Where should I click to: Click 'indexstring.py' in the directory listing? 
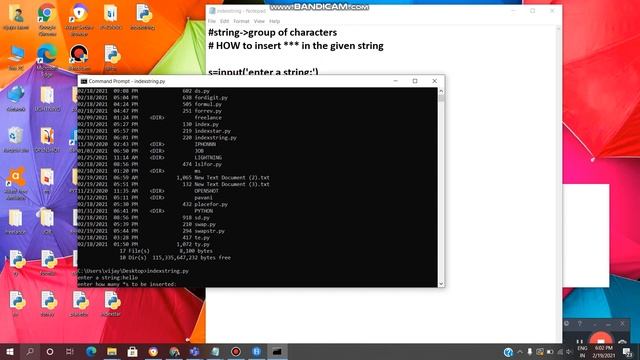click(x=216, y=138)
